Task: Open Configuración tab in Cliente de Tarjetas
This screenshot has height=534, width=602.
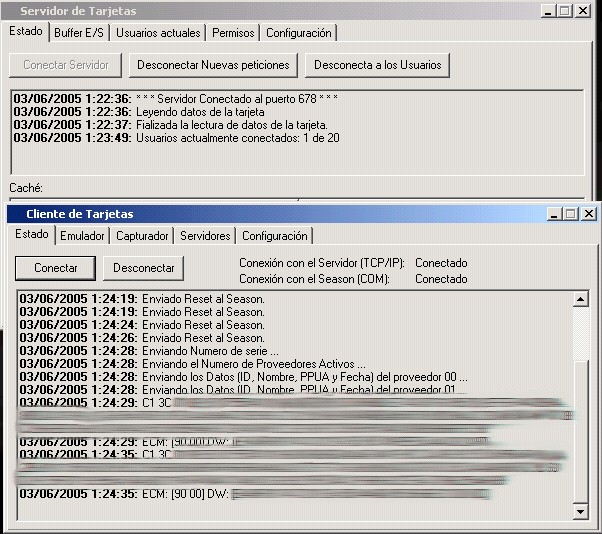Action: 274,236
